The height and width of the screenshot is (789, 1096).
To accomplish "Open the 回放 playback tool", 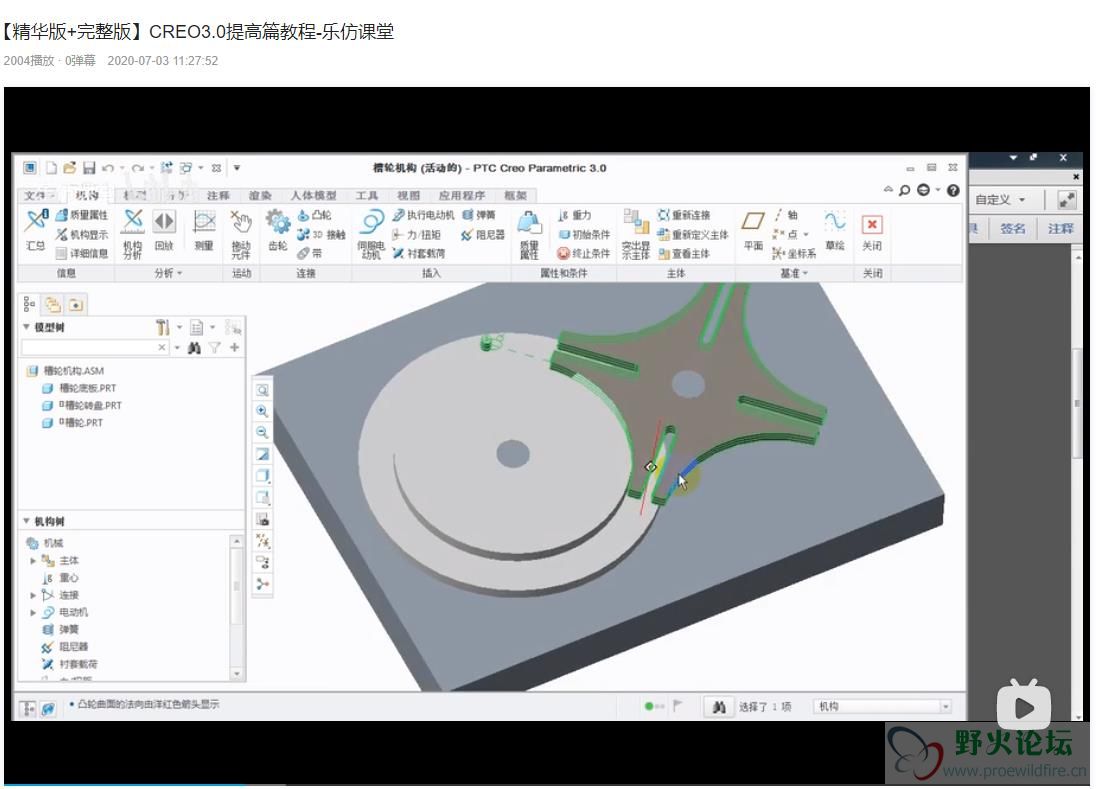I will pyautogui.click(x=164, y=229).
